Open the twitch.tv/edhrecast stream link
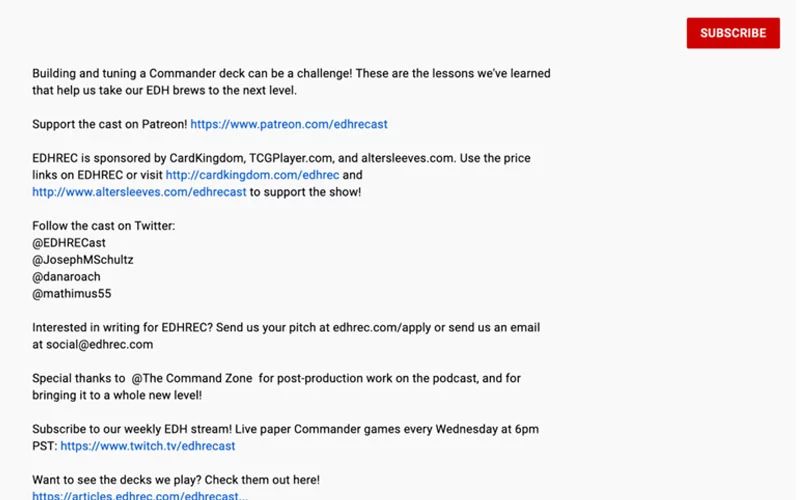The image size is (800, 500). click(x=147, y=446)
